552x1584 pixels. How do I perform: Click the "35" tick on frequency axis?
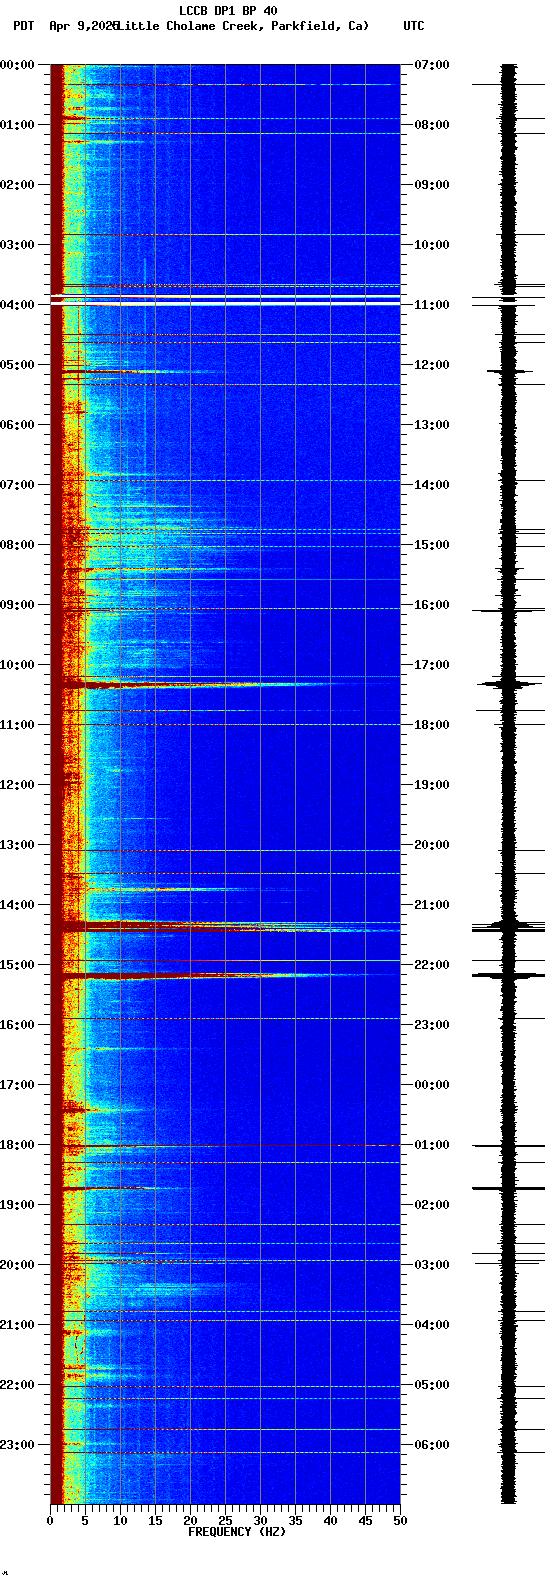pos(295,1522)
